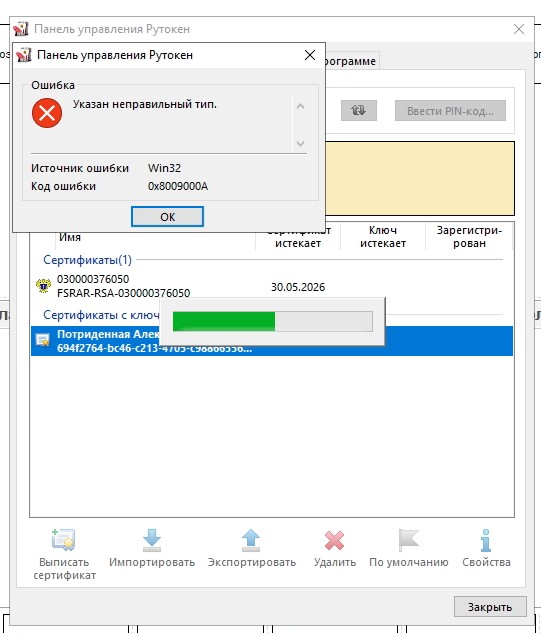Click the selected key certificate's icon
This screenshot has height=633, width=541.
coord(43,340)
